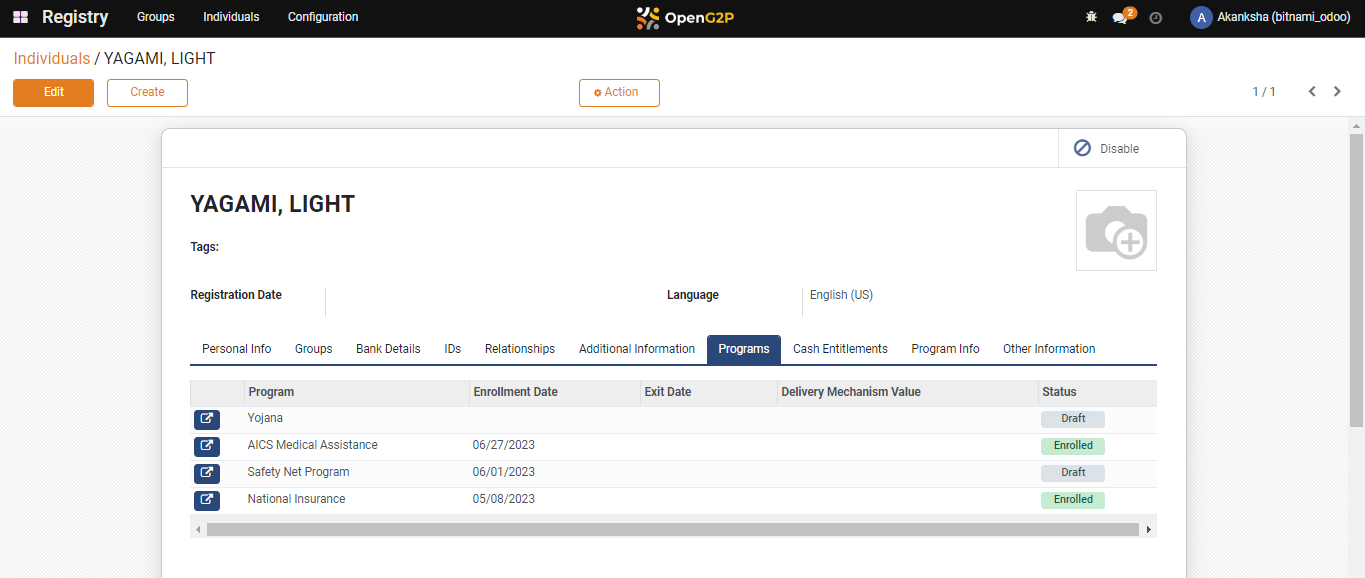1365x578 pixels.
Task: Click the add photo camera placeholder
Action: pyautogui.click(x=1116, y=231)
